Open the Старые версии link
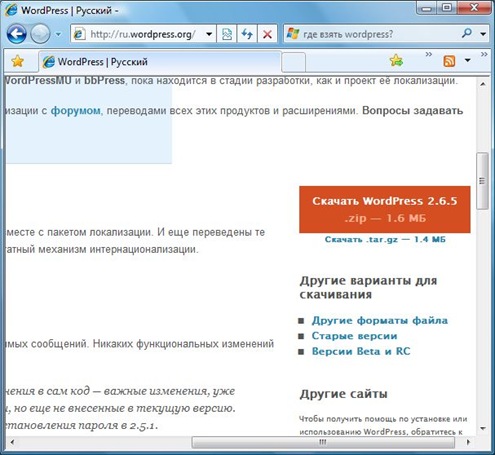The image size is (495, 455). pyautogui.click(x=354, y=336)
